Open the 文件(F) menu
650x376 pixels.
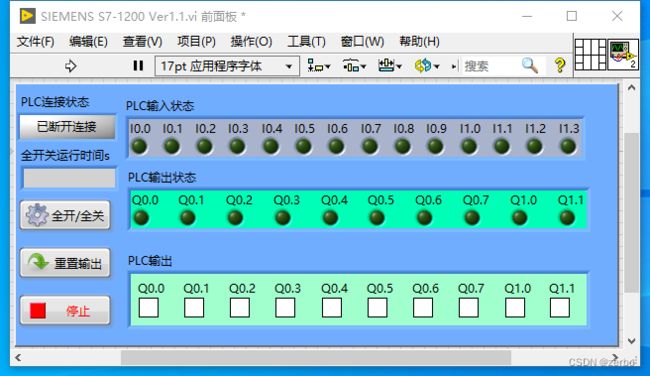point(36,41)
